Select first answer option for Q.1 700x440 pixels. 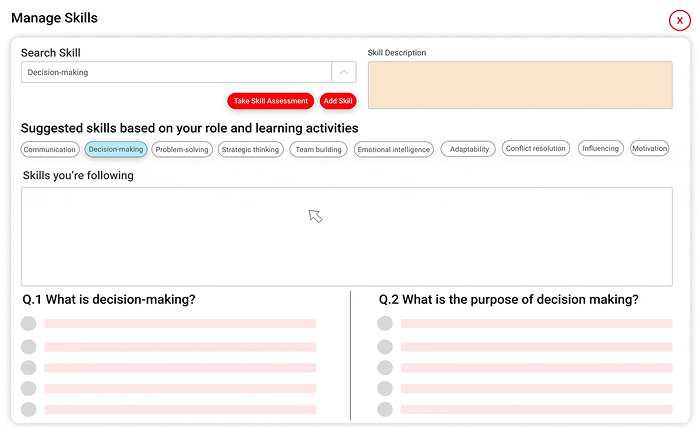pos(29,323)
